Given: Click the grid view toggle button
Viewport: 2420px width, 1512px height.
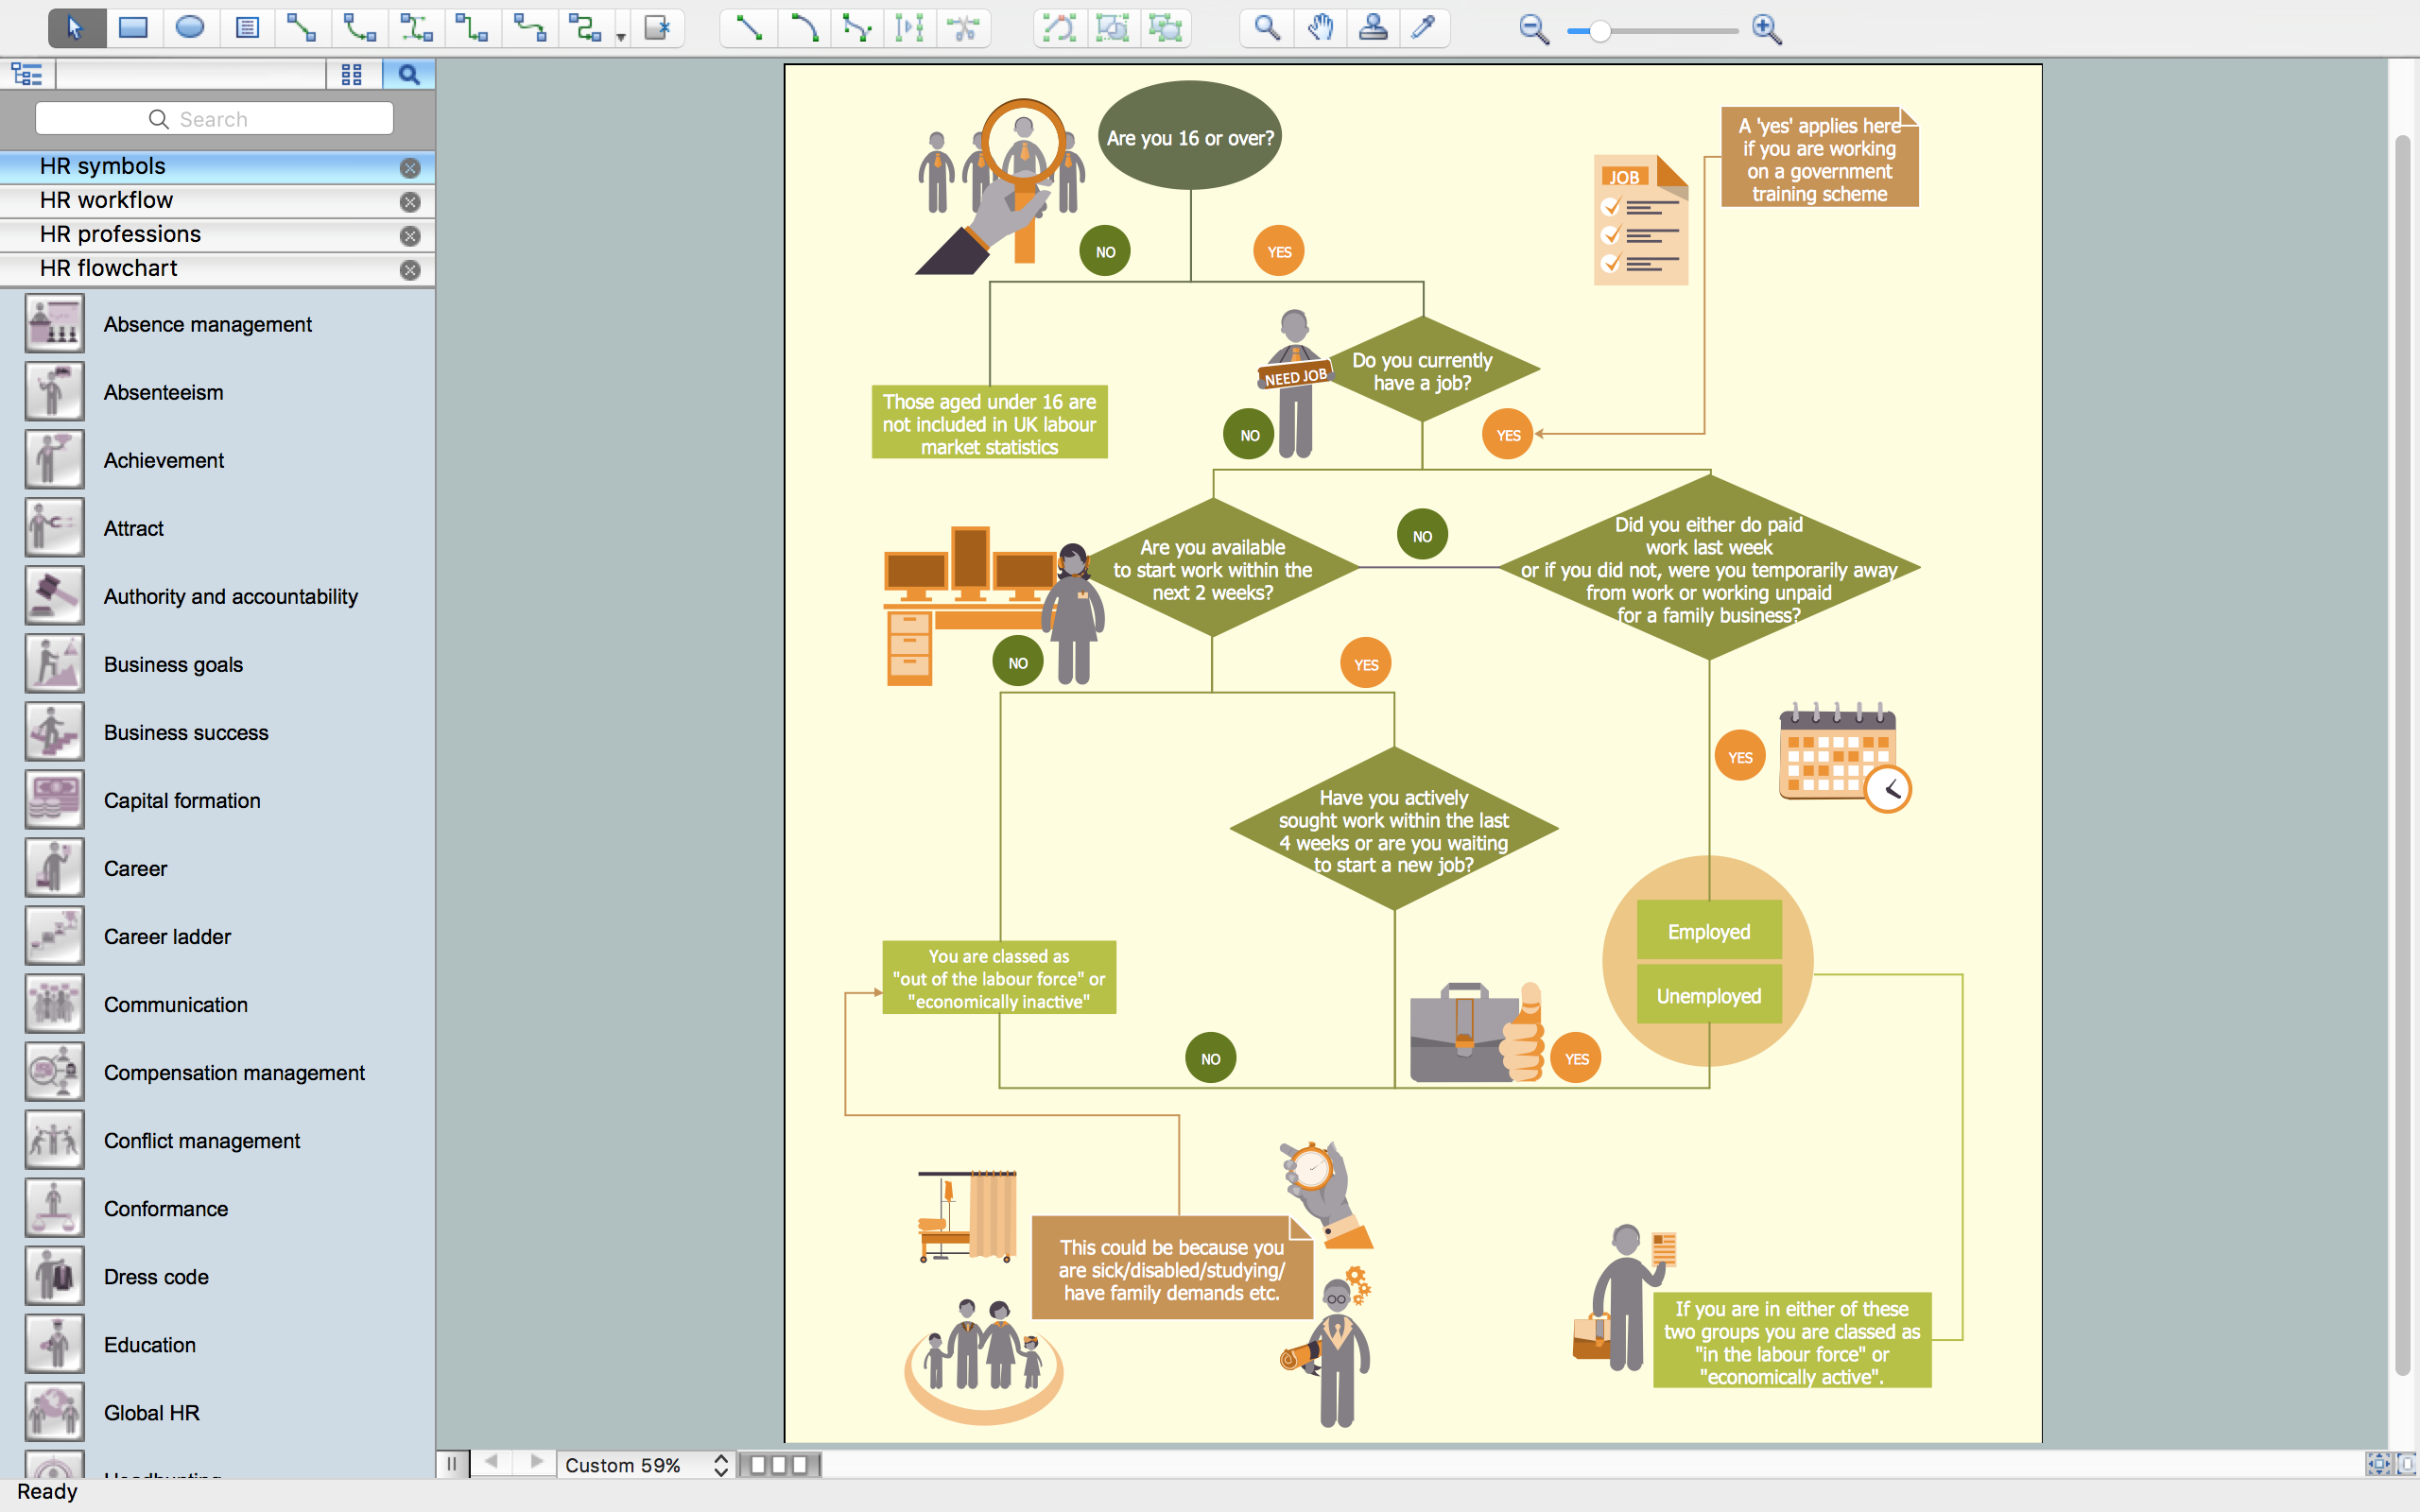Looking at the screenshot, I should coord(352,73).
